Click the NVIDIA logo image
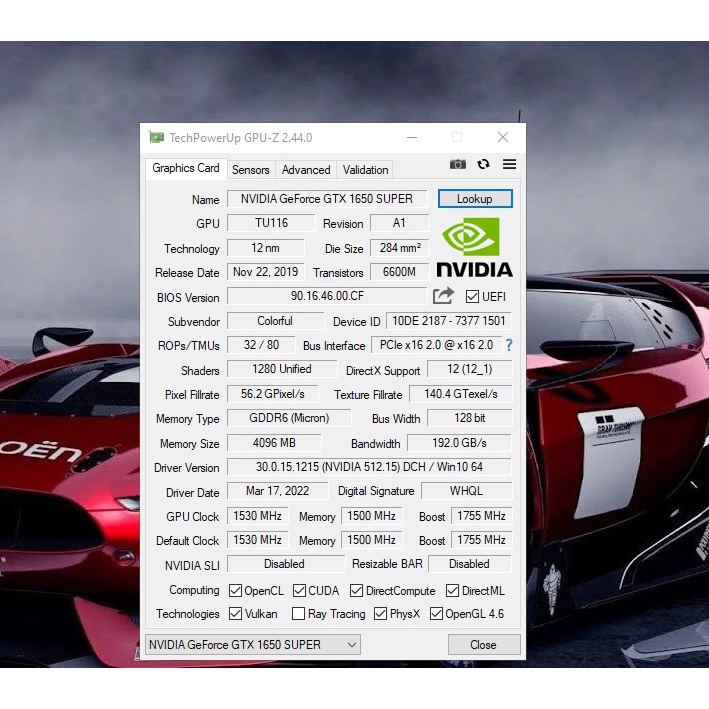Viewport: 709px width, 709px height. tap(474, 247)
